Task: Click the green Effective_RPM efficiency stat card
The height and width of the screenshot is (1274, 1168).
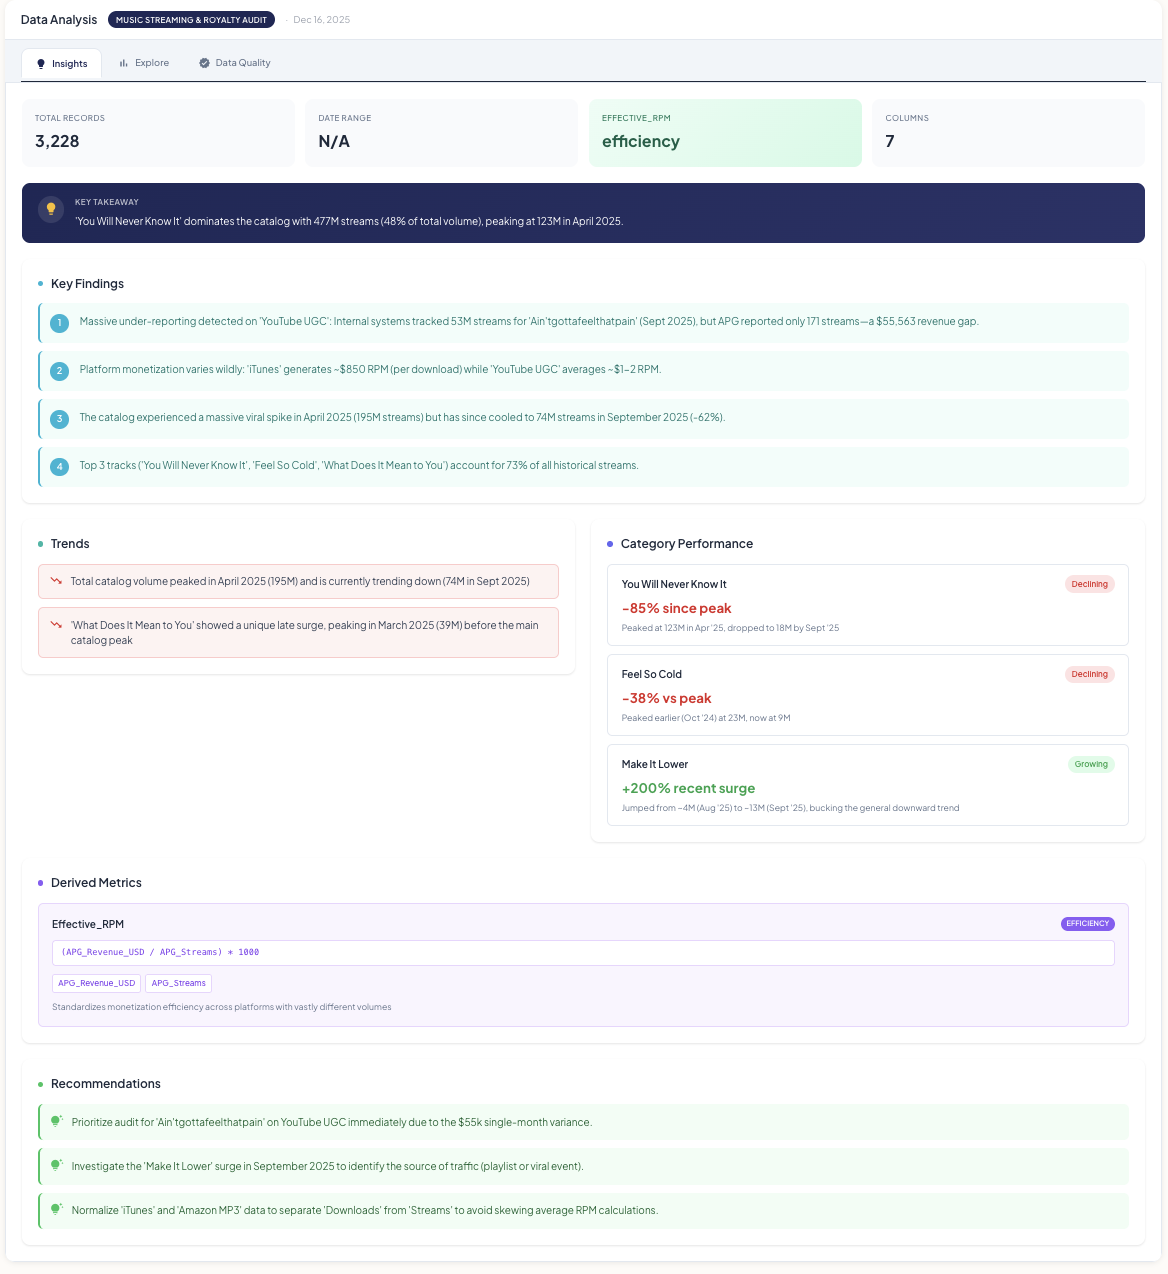Action: click(x=725, y=132)
